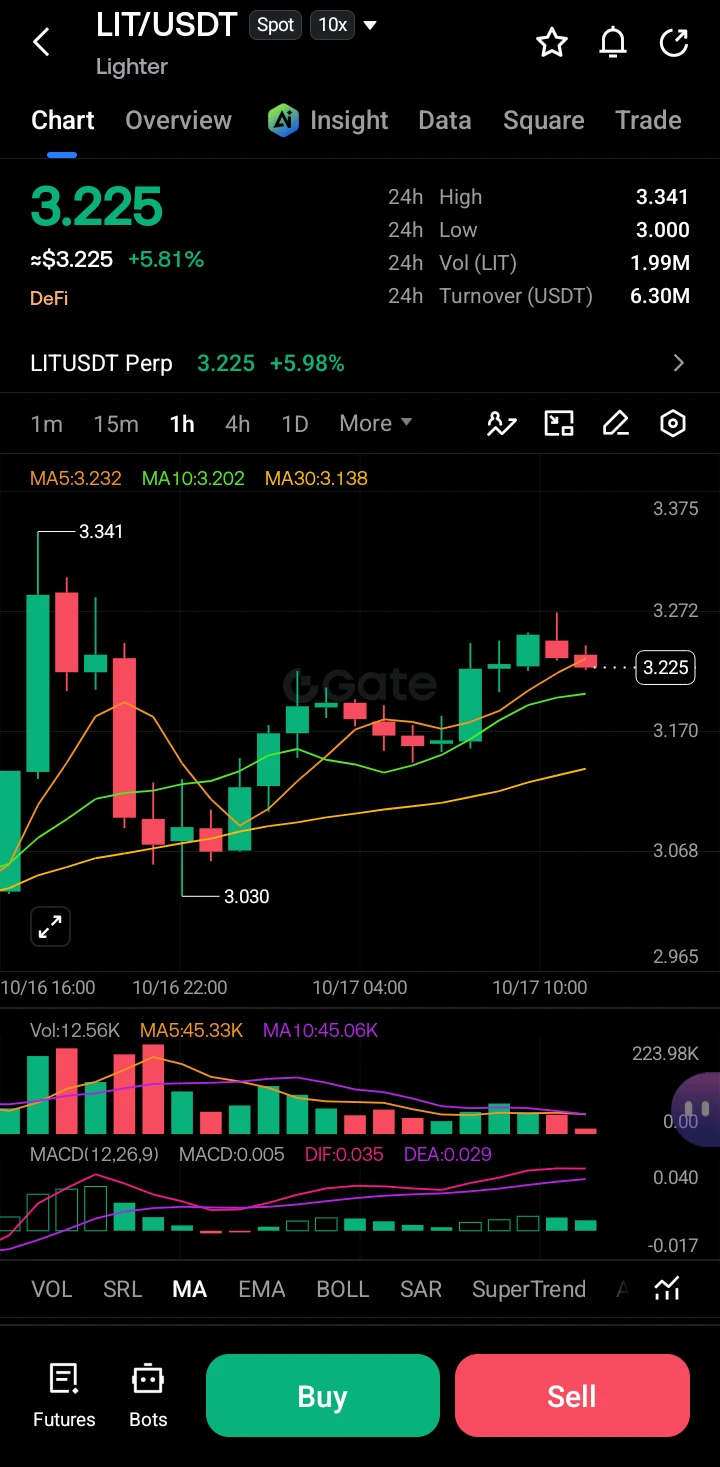Image resolution: width=720 pixels, height=1467 pixels.
Task: Select the EMA indicator
Action: [262, 1289]
